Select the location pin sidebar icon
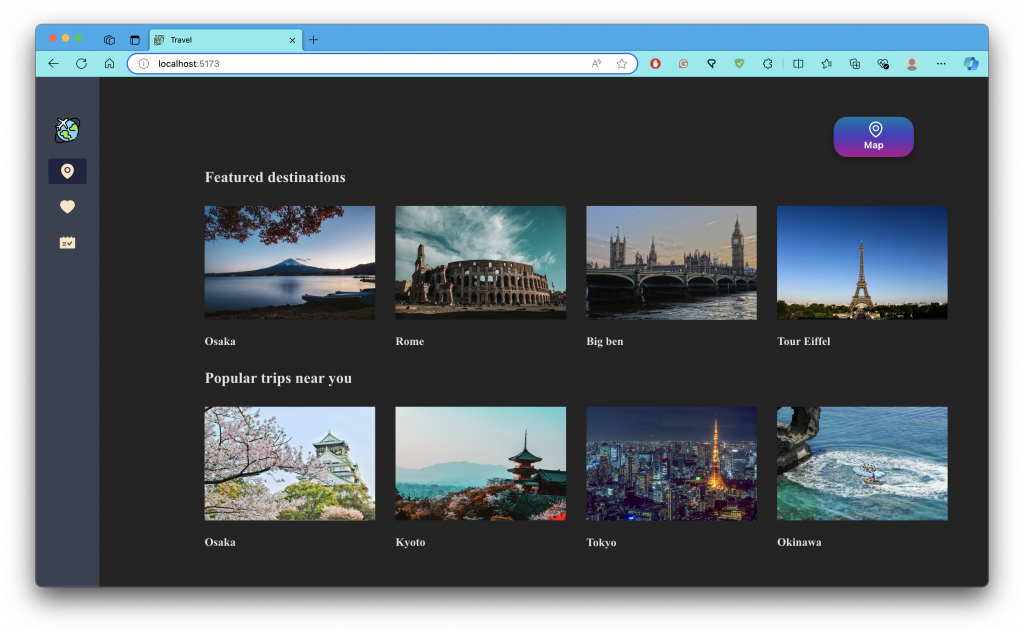The image size is (1024, 634). 67,171
